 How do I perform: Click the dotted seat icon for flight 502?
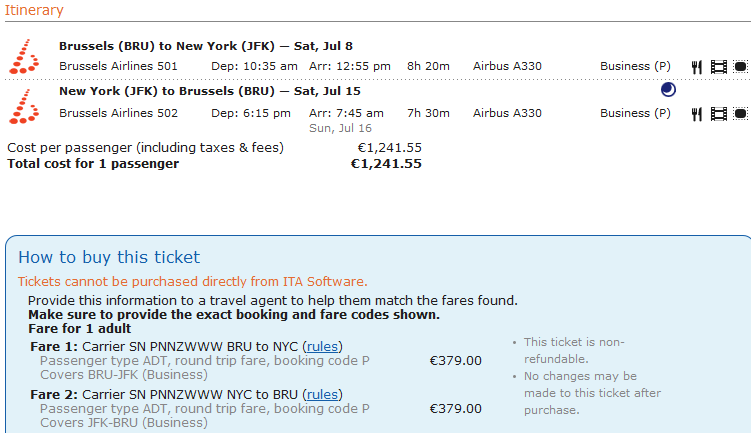click(740, 114)
